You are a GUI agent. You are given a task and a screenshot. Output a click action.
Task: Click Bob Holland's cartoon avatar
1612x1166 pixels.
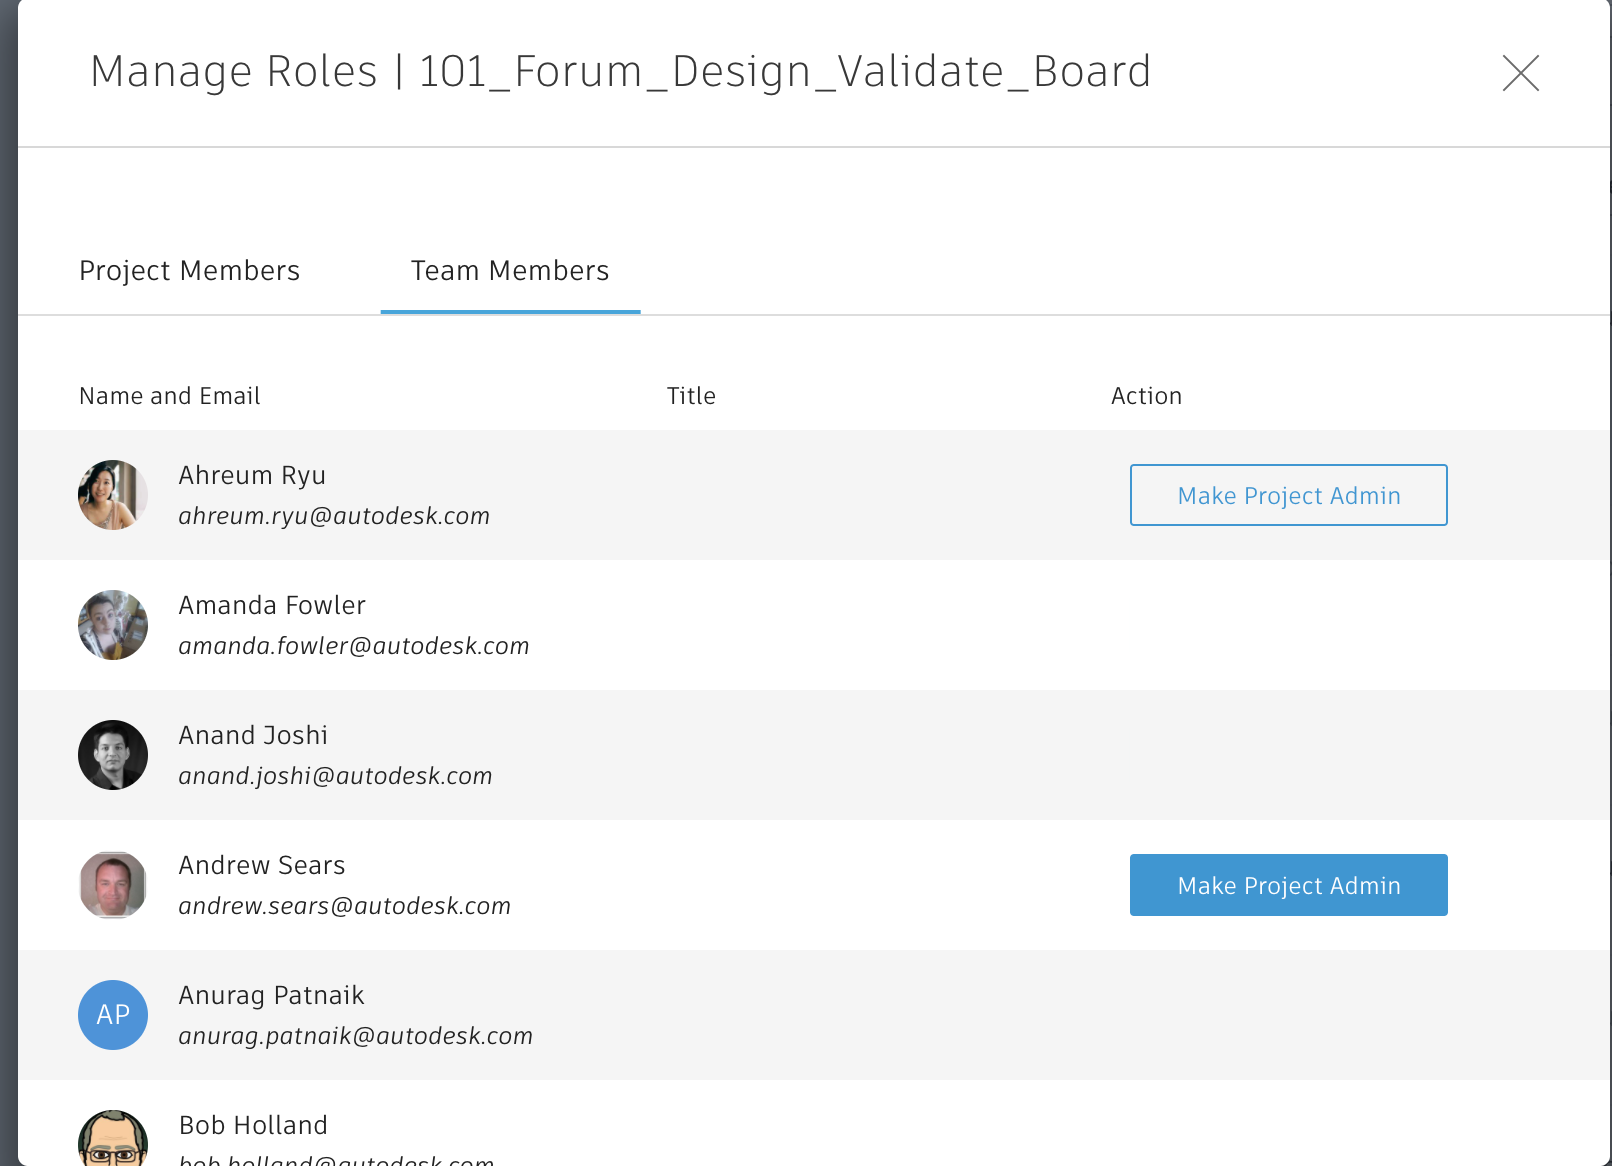coord(113,1140)
